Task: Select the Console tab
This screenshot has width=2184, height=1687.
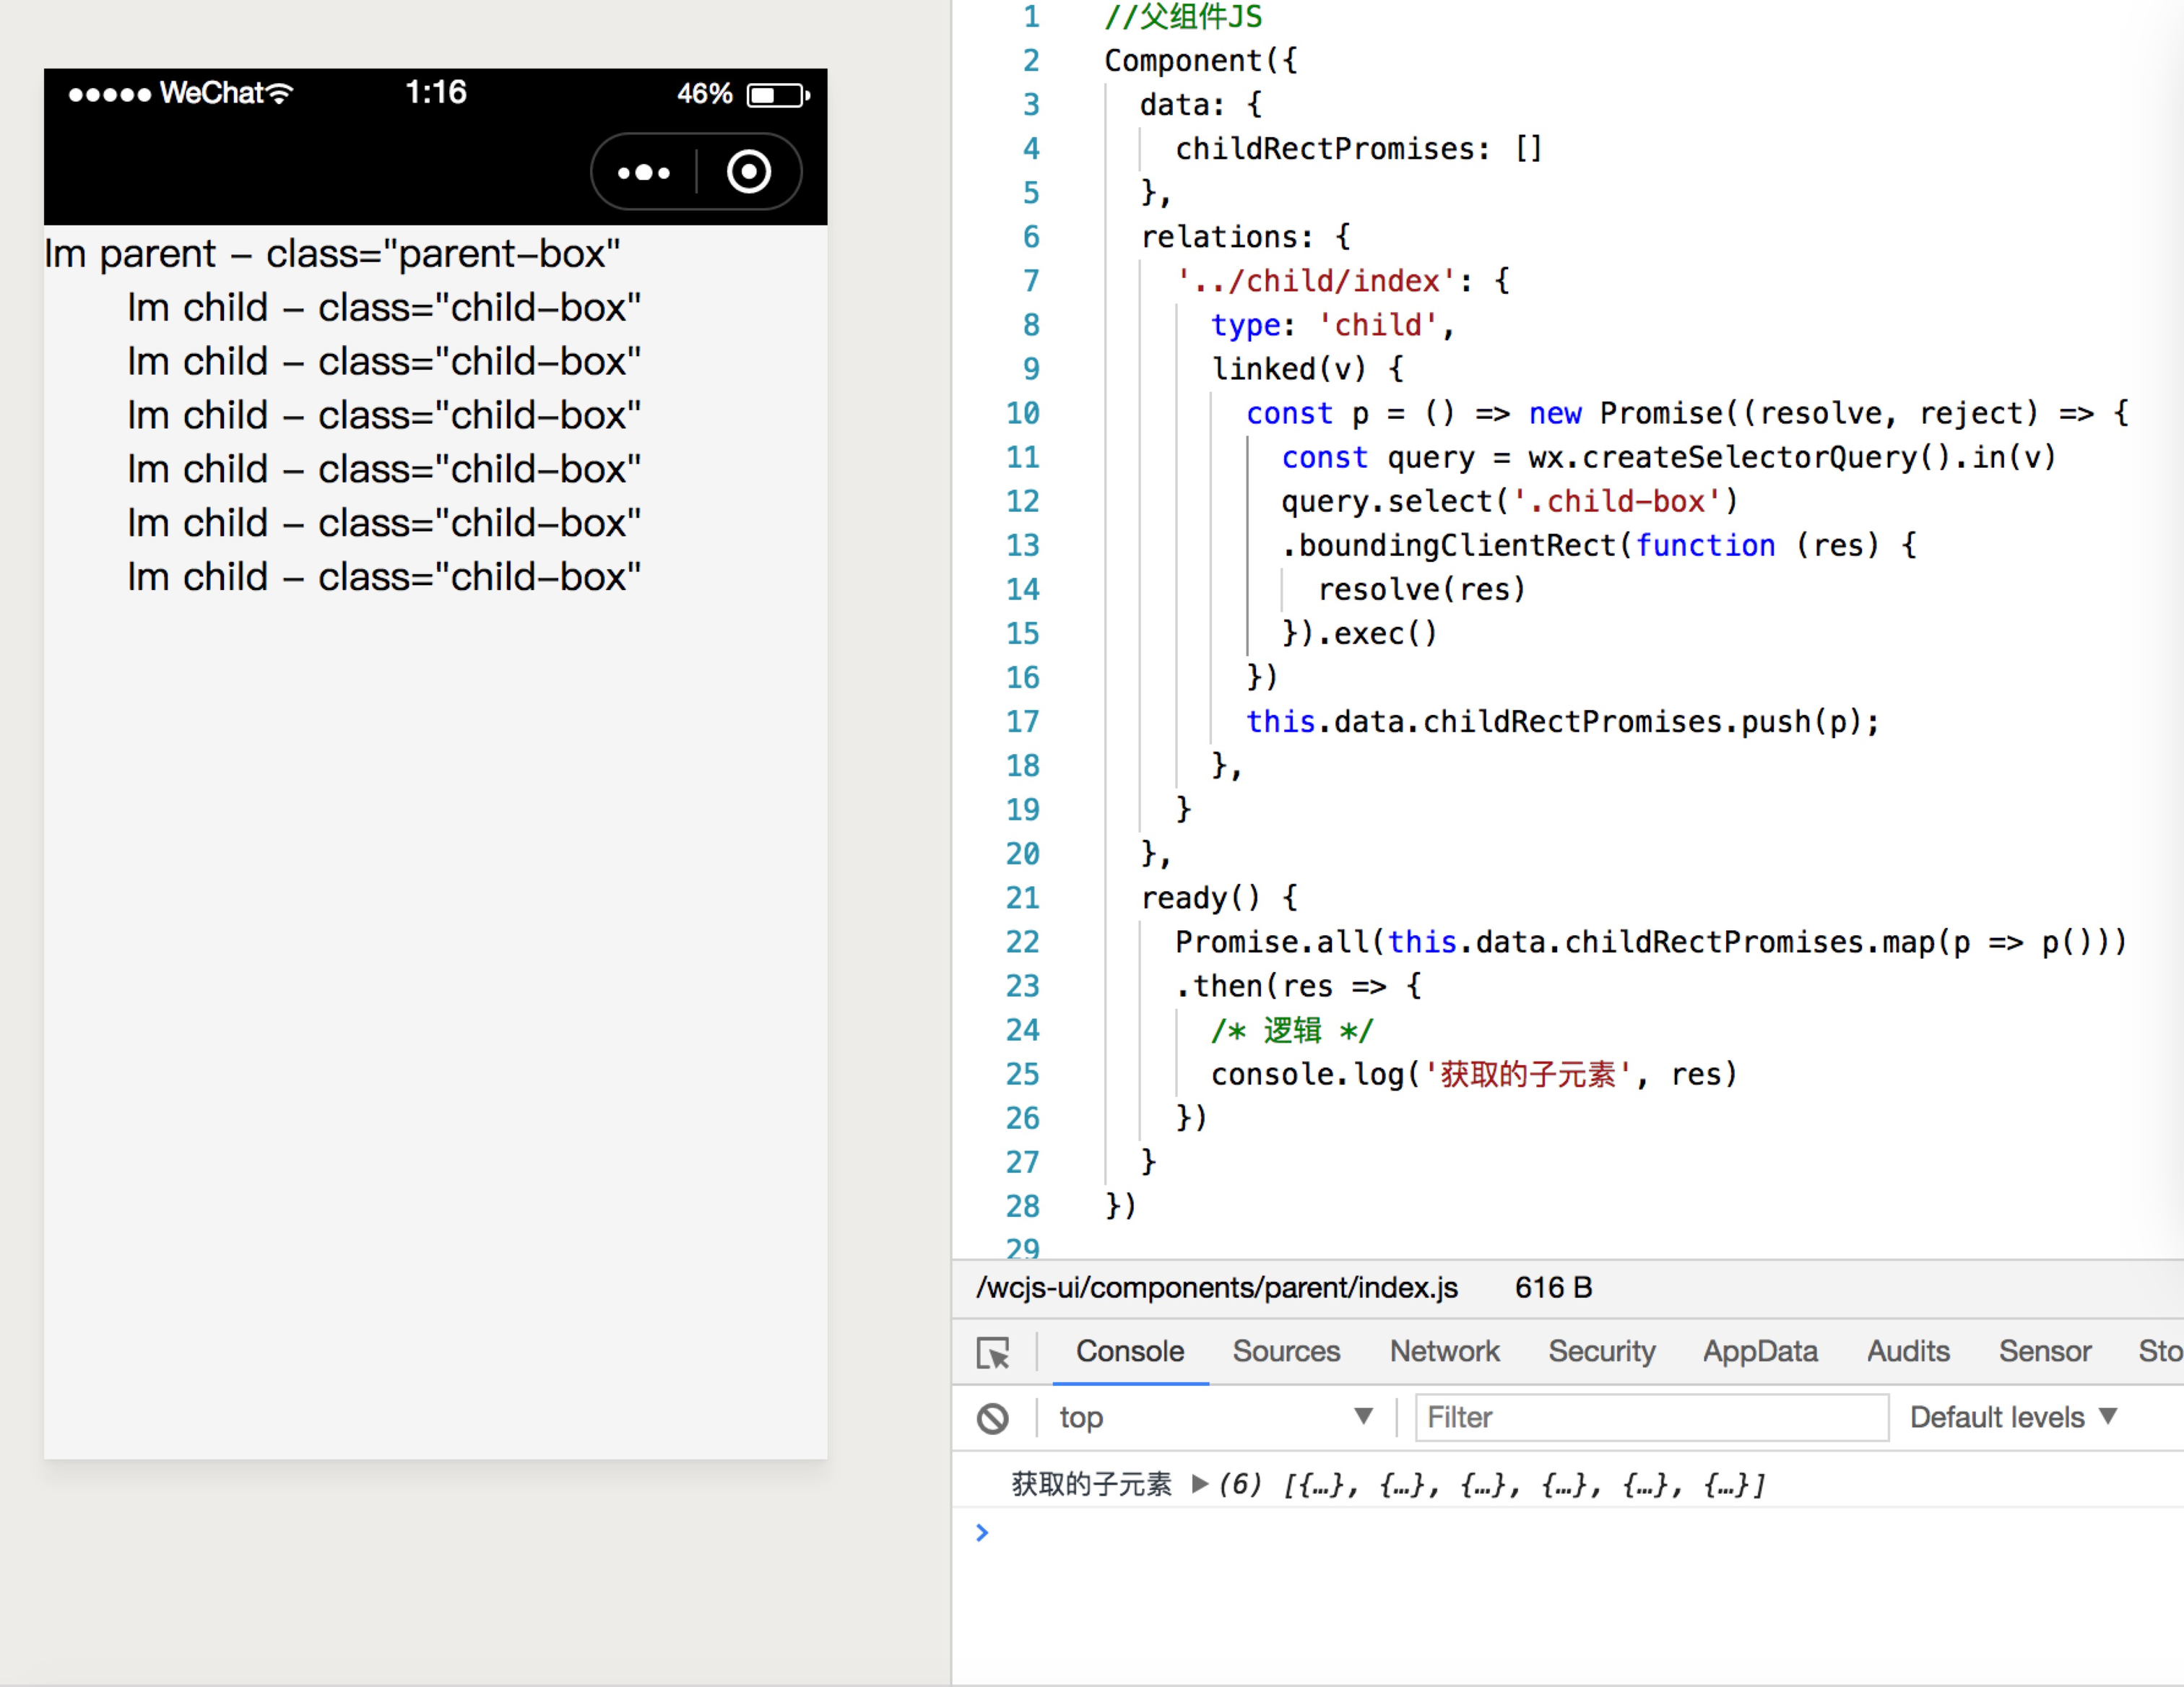Action: (1129, 1351)
